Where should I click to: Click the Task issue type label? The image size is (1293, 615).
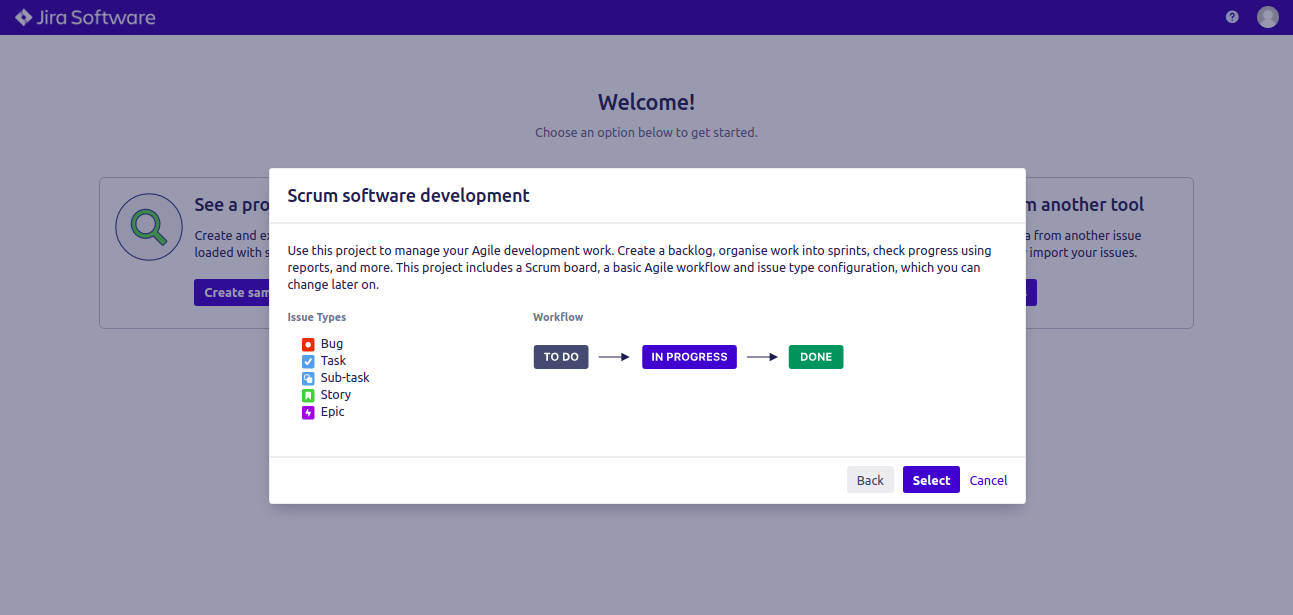click(x=333, y=361)
